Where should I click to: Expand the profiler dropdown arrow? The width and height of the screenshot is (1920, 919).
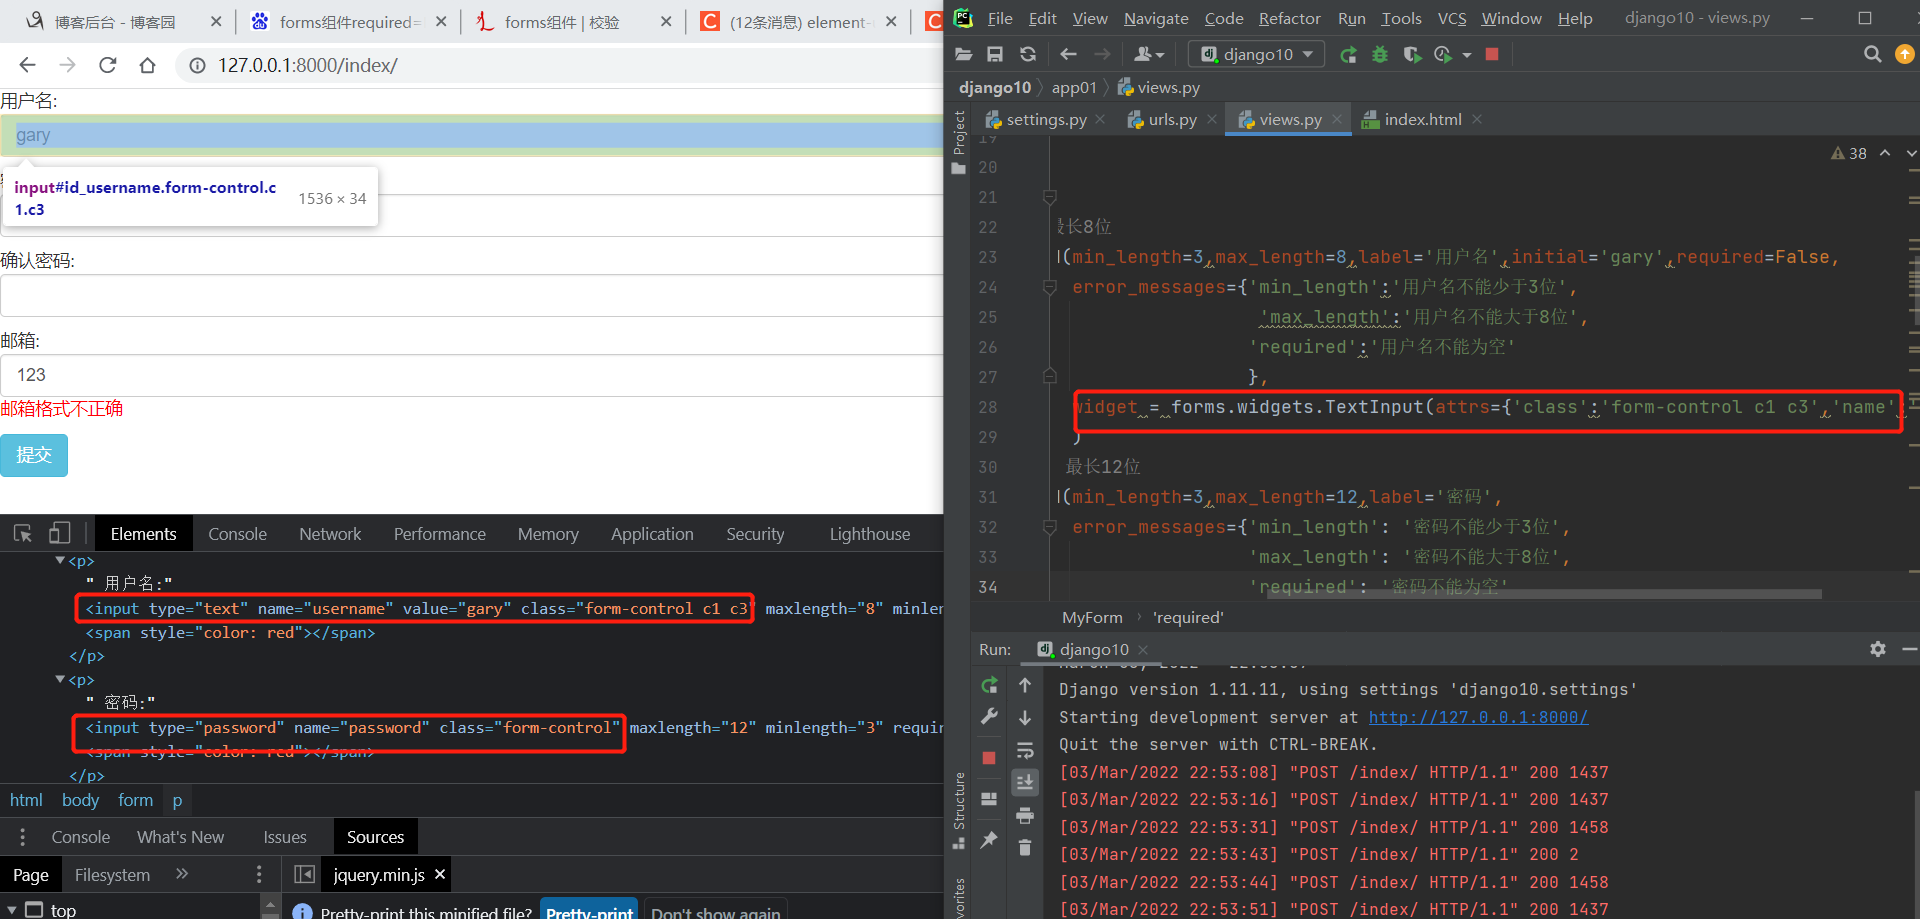tap(1467, 55)
